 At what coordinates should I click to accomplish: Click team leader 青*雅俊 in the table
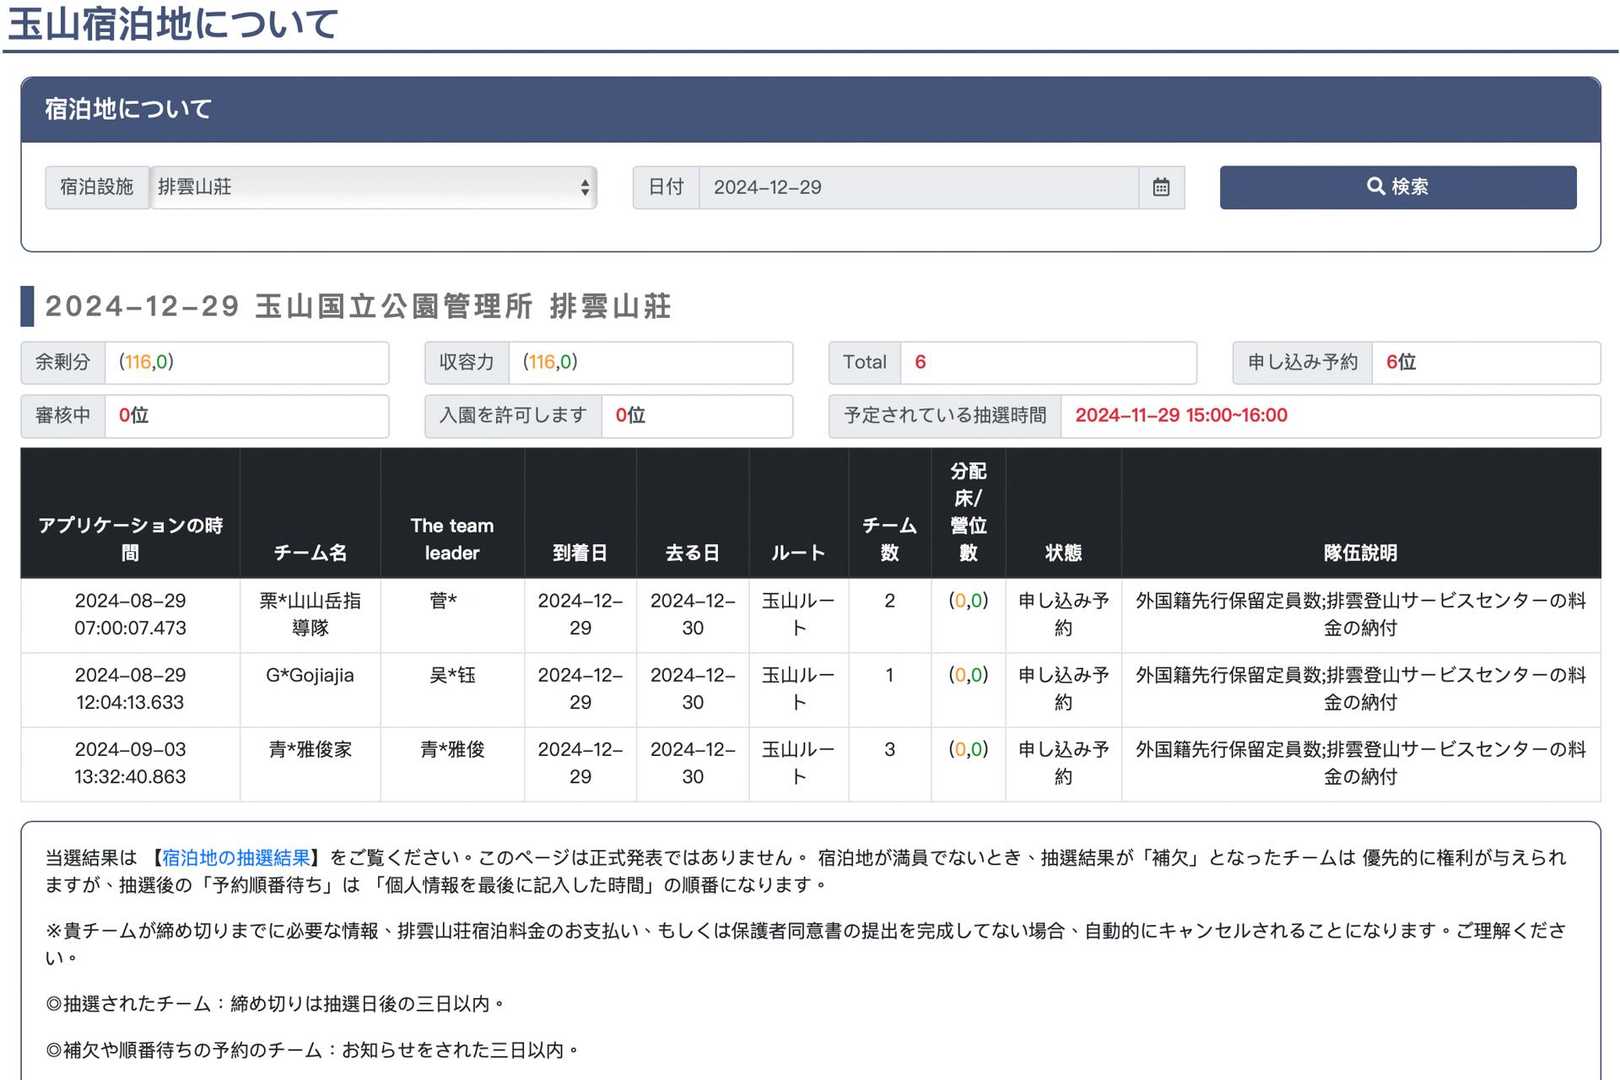click(x=452, y=749)
